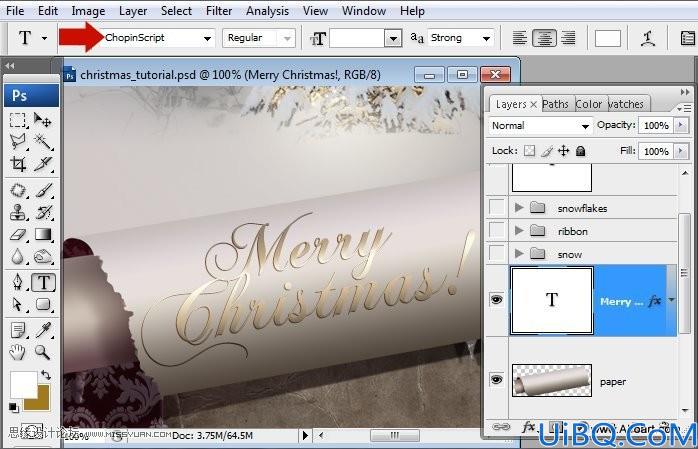
Task: Show the ribbon layer group
Action: point(497,230)
